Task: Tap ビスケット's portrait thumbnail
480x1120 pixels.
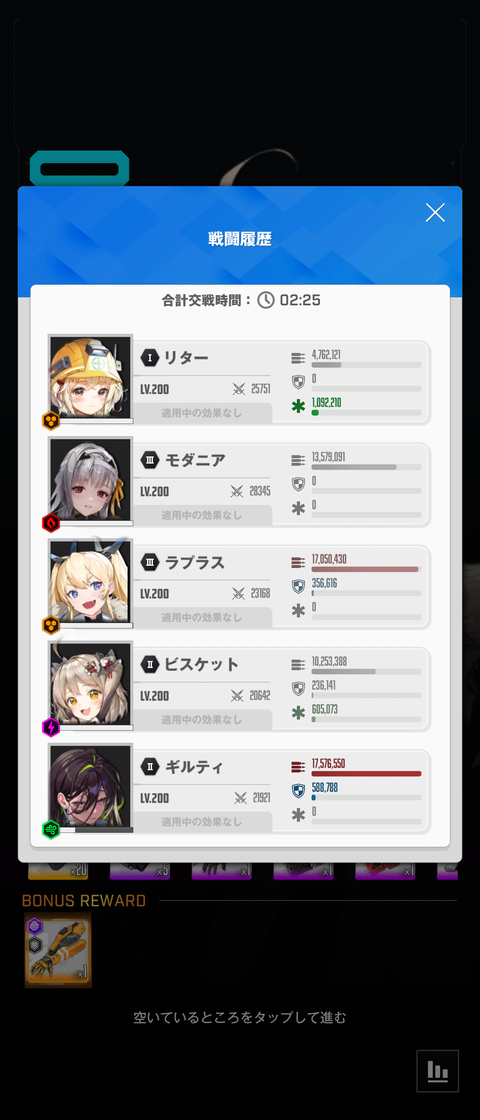Action: click(91, 685)
